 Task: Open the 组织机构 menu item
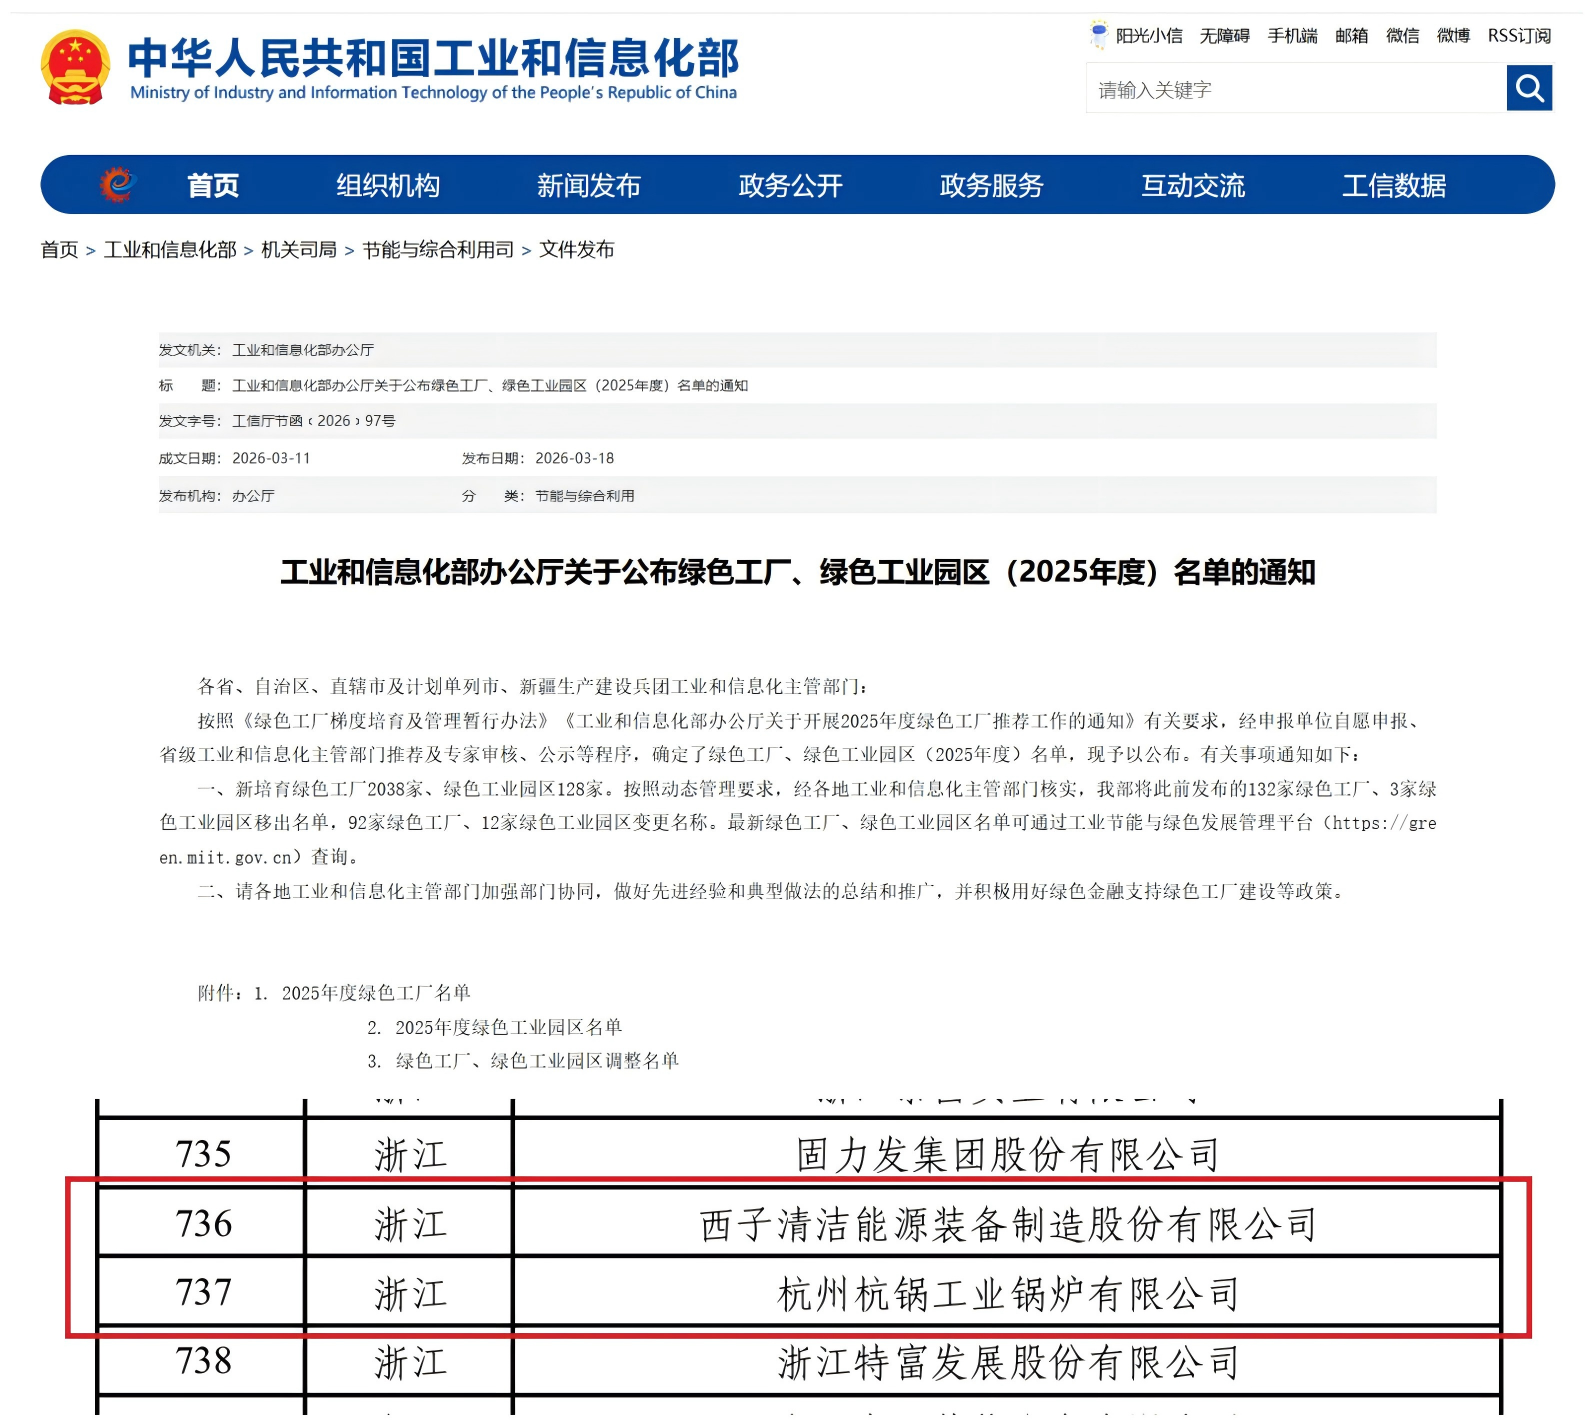388,185
